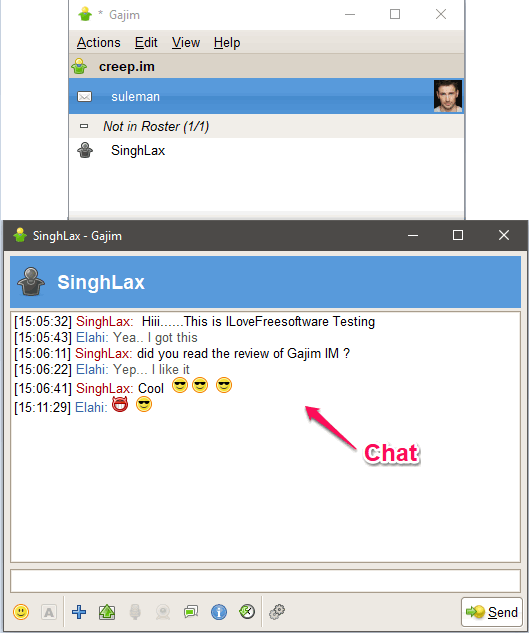This screenshot has width=529, height=633.
Task: Add contact with the blue plus icon
Action: (x=79, y=612)
